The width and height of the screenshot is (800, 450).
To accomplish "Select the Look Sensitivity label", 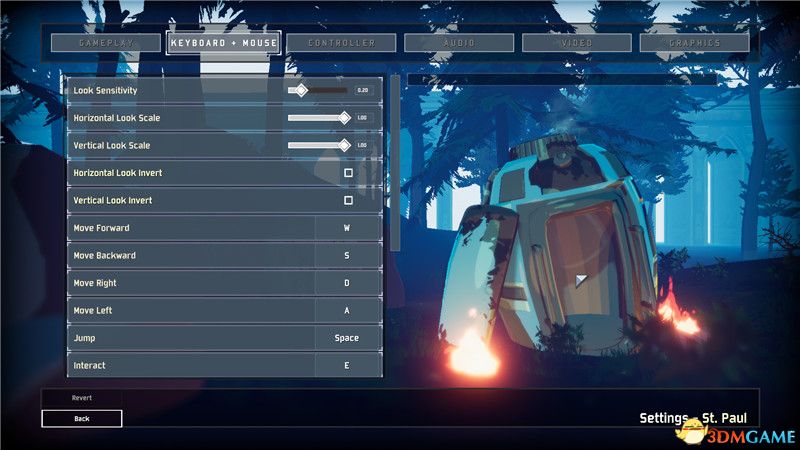I will tap(105, 91).
